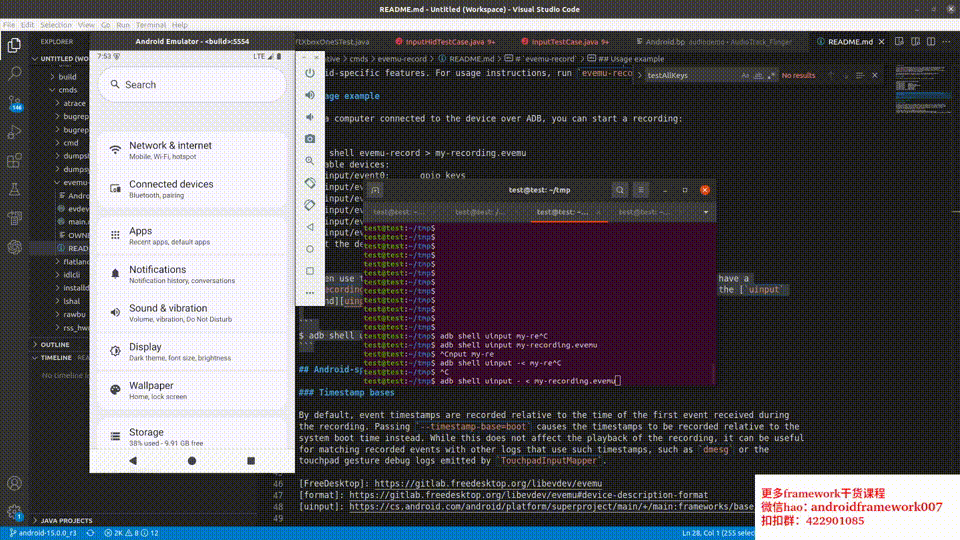Toggle Use Regular Expression in find widget

coord(770,75)
